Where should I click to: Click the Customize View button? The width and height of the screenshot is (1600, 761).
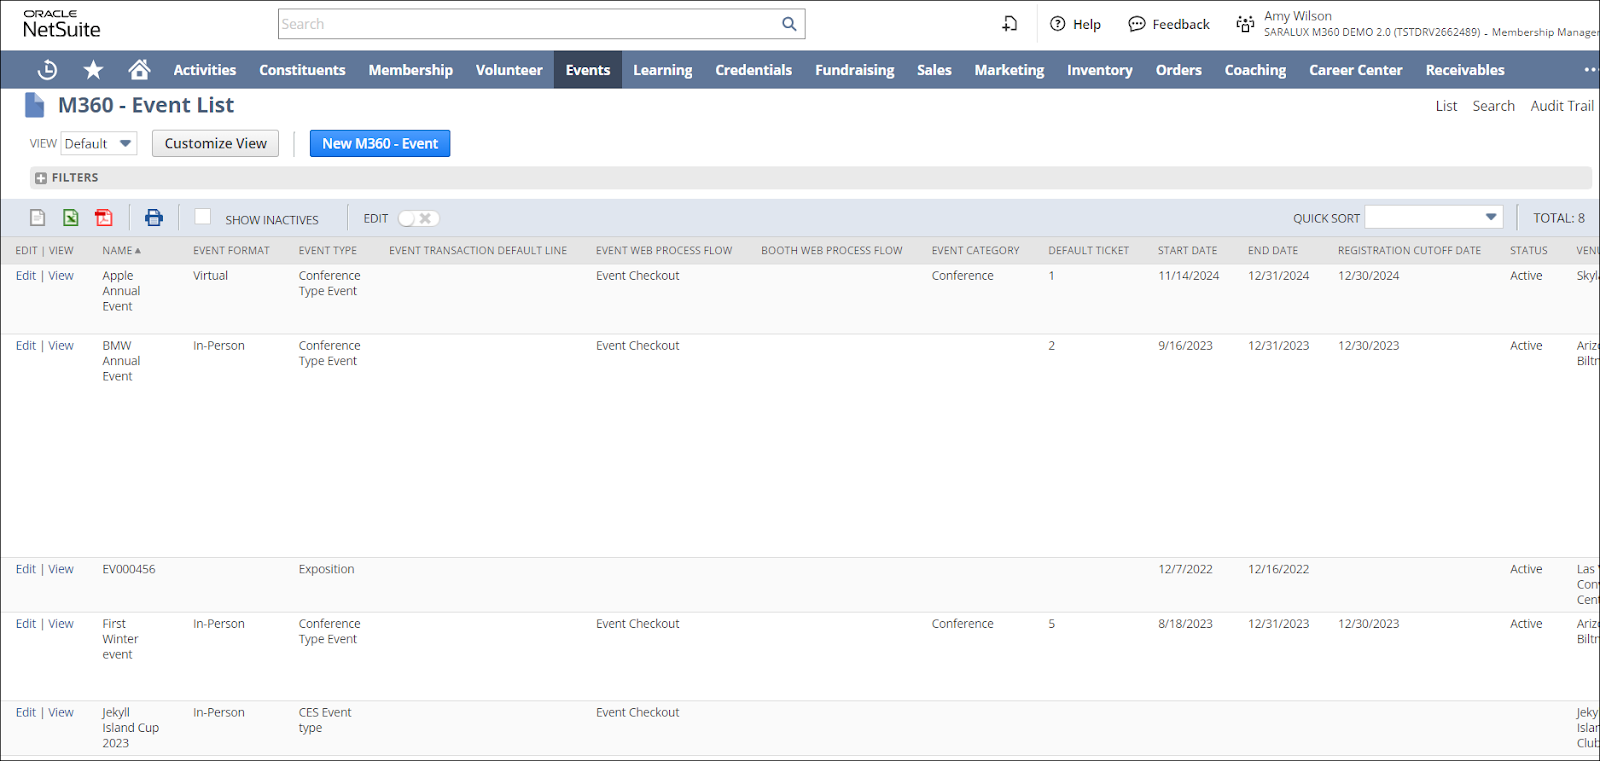[215, 144]
